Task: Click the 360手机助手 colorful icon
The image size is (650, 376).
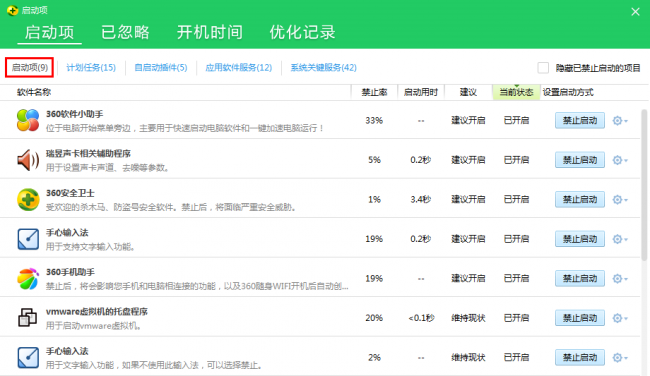Action: [x=28, y=278]
